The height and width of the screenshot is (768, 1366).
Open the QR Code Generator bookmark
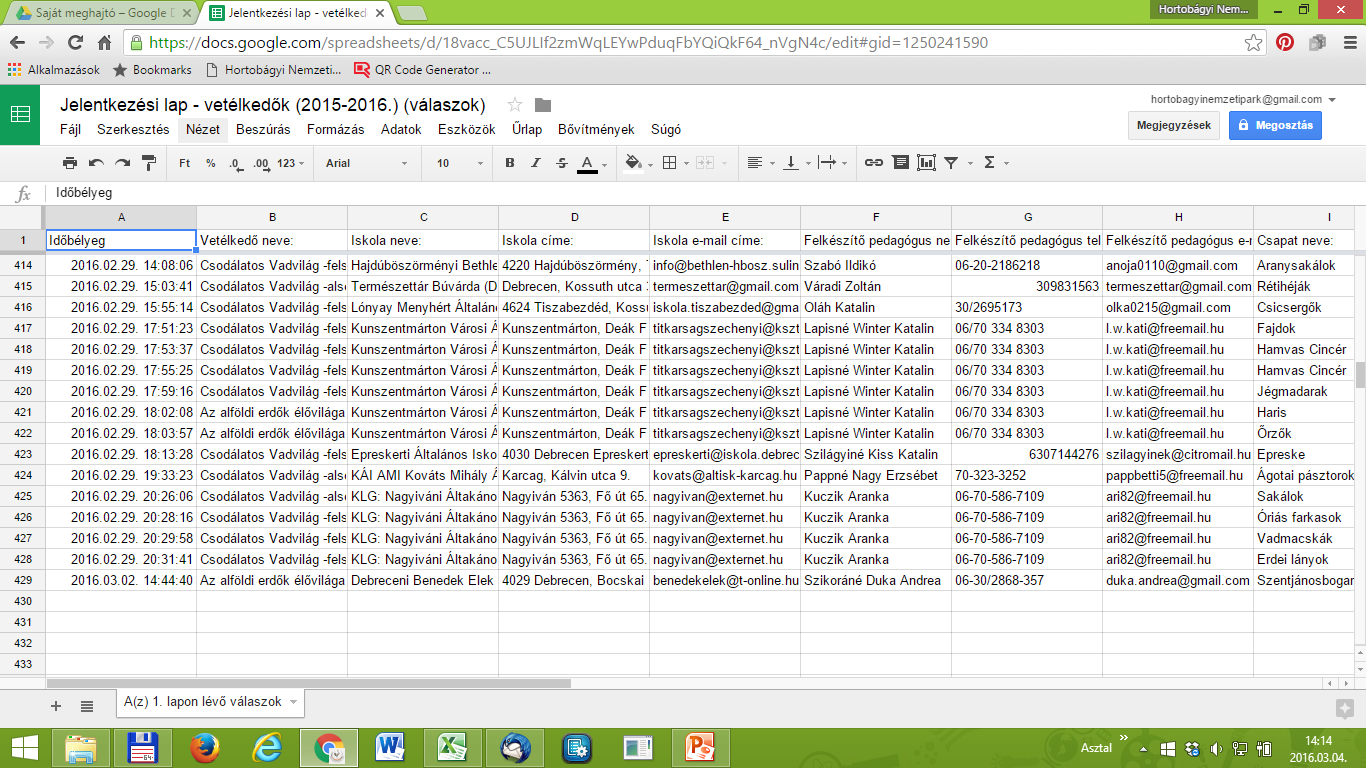click(x=422, y=70)
